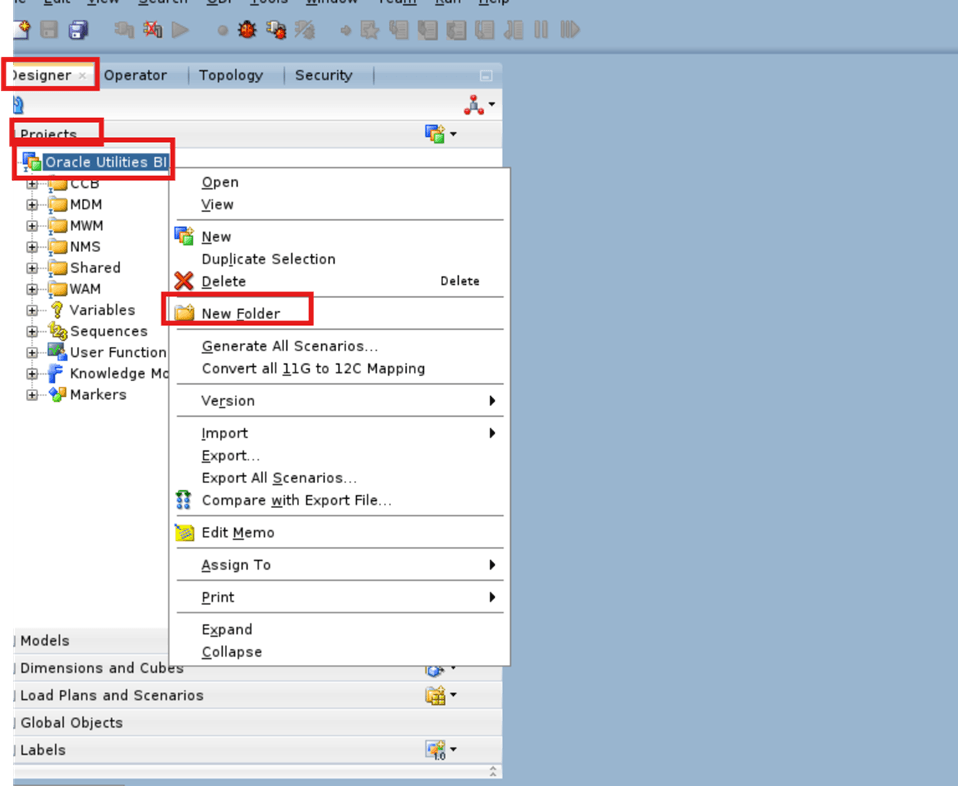Expand the CCB project node
This screenshot has width=958, height=786.
(x=33, y=182)
